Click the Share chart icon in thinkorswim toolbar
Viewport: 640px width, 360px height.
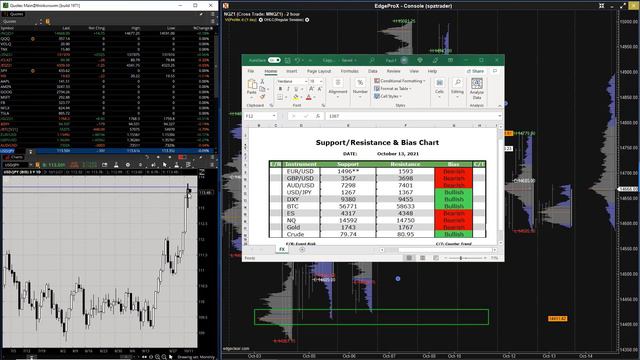click(104, 165)
